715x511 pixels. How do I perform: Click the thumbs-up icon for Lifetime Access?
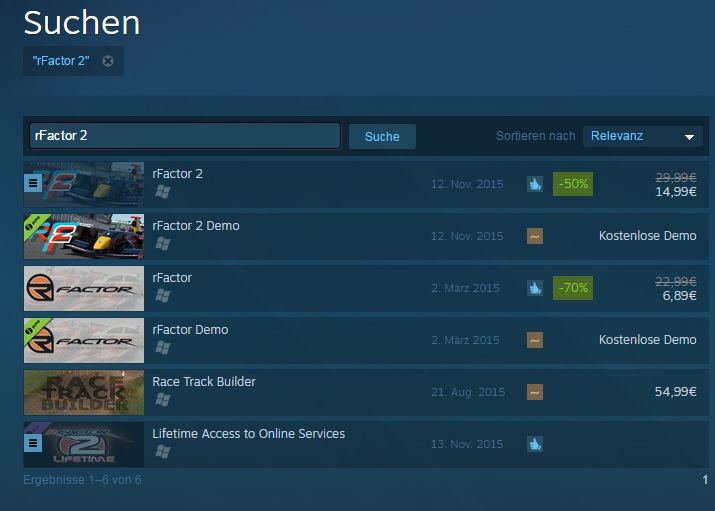[535, 444]
